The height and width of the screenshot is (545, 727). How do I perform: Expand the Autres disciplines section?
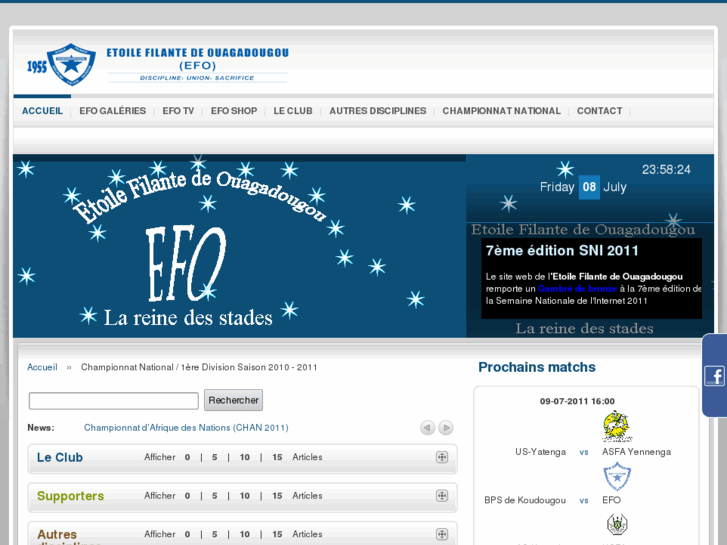point(442,534)
